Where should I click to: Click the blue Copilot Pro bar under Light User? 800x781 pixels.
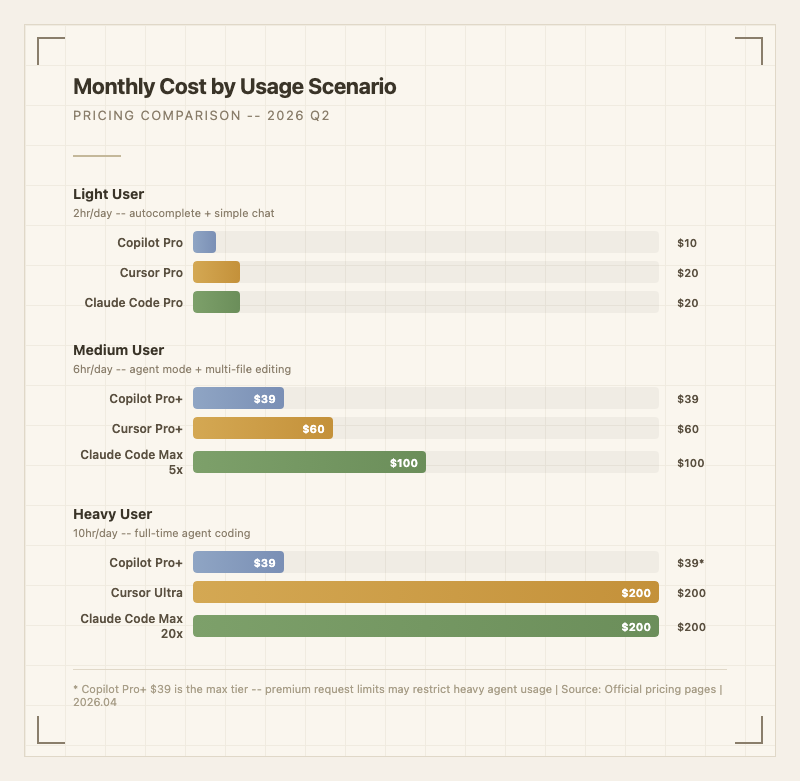click(204, 242)
